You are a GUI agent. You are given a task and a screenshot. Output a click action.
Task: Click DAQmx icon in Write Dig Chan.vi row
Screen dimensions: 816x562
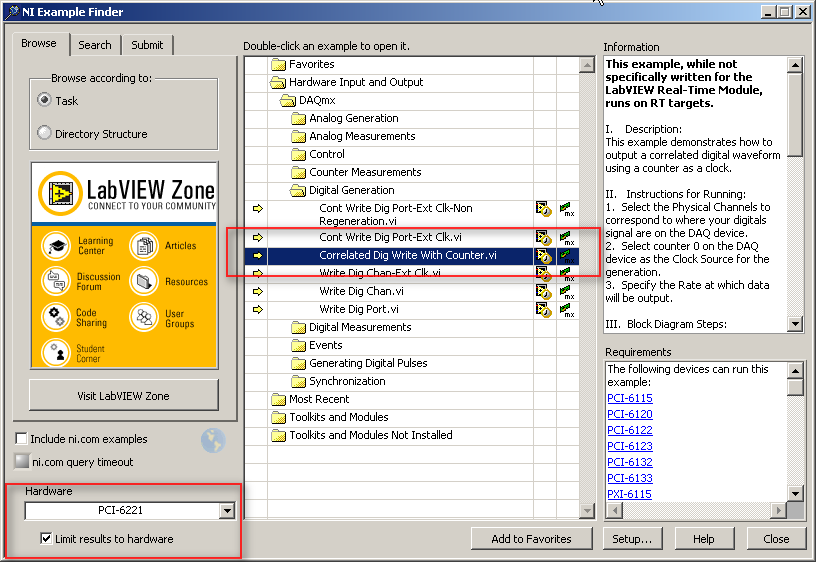point(567,291)
